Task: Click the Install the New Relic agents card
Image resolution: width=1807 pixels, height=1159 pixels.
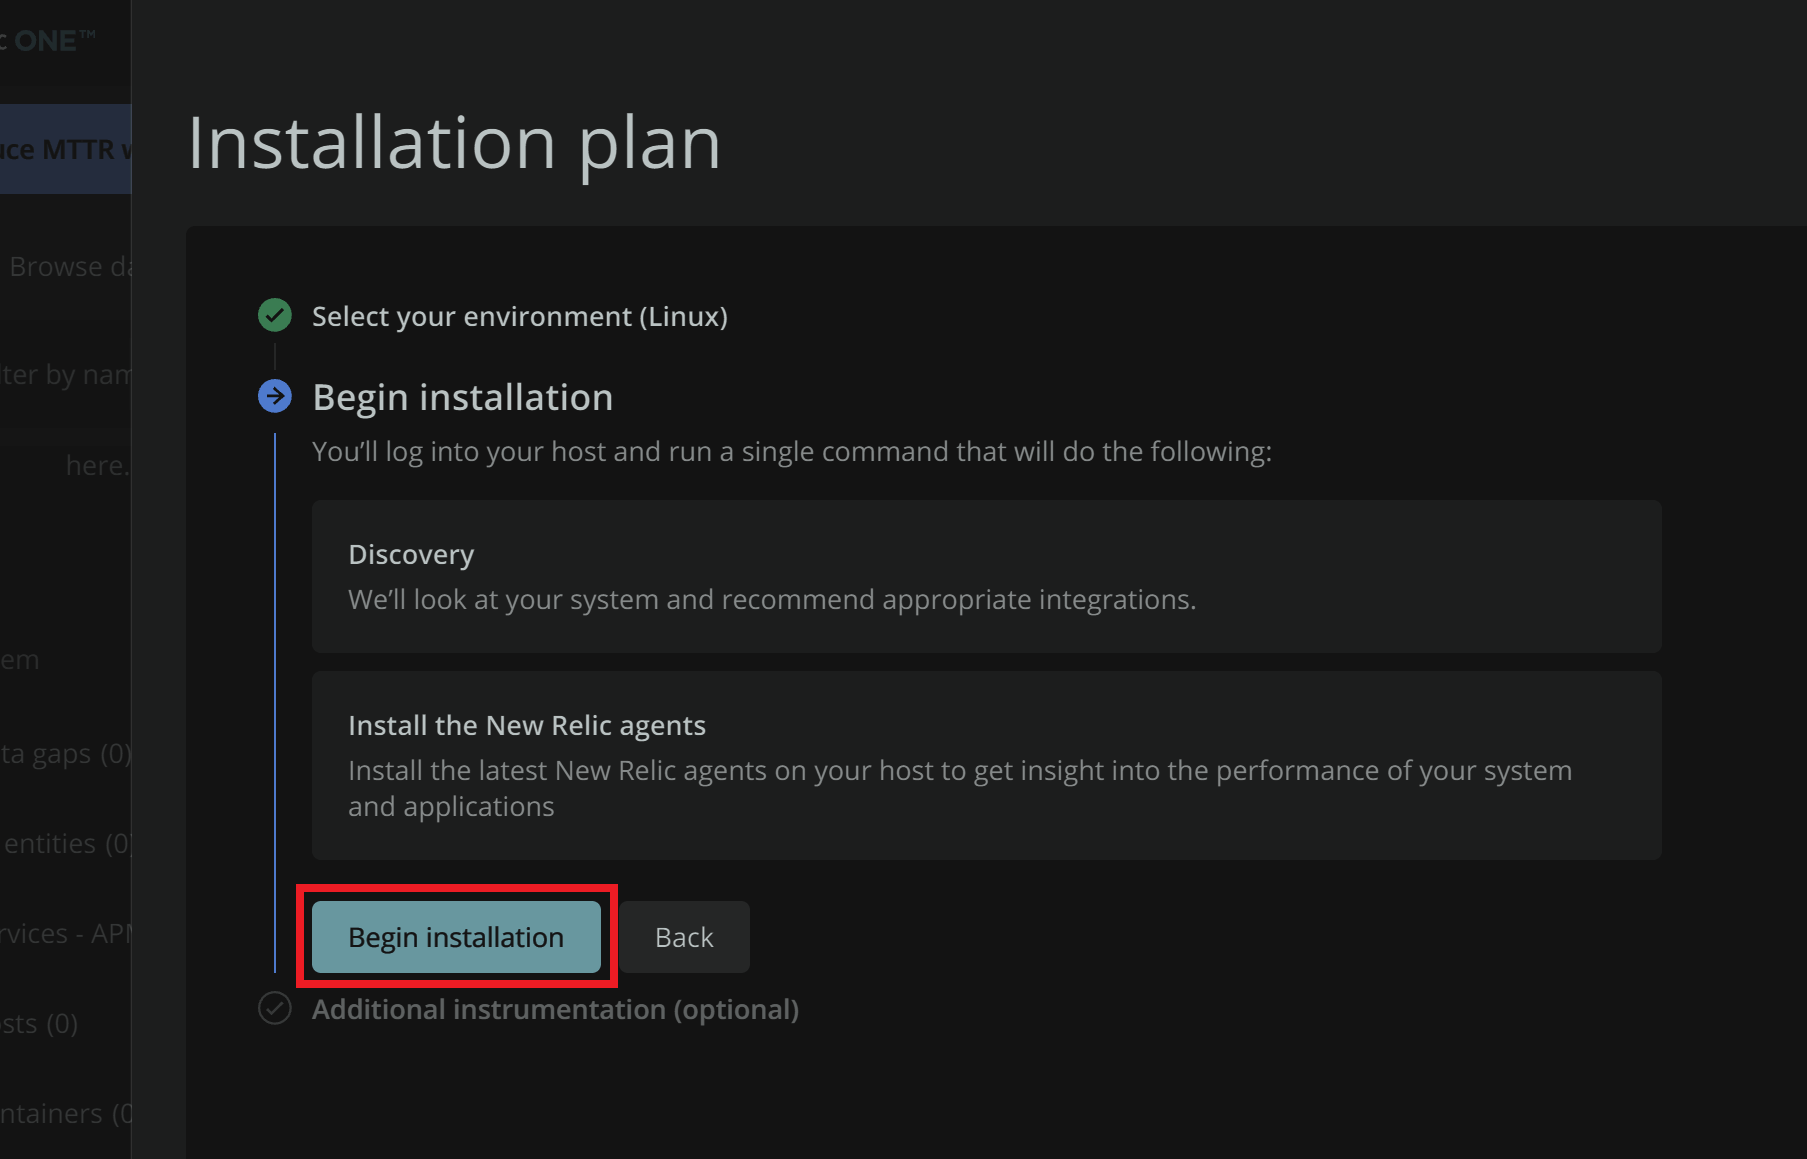Action: pos(987,765)
